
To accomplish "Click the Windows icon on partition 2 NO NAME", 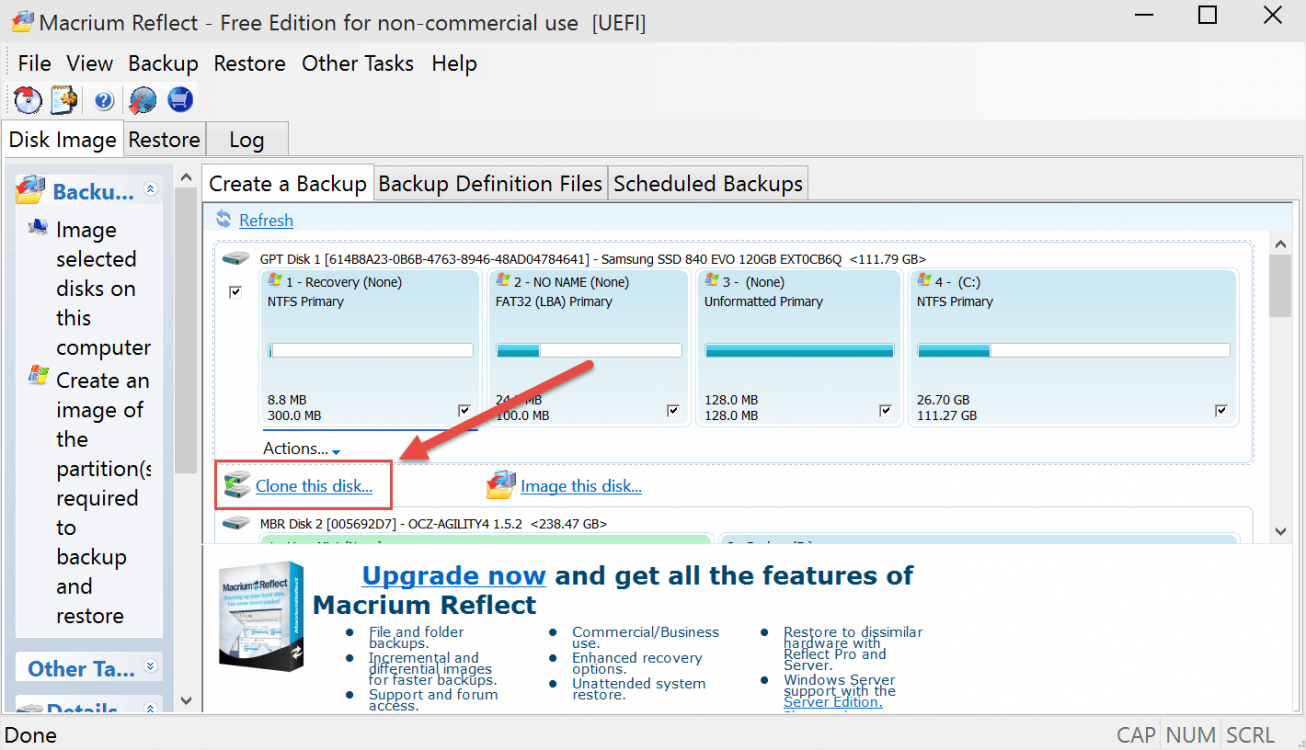I will (x=502, y=281).
